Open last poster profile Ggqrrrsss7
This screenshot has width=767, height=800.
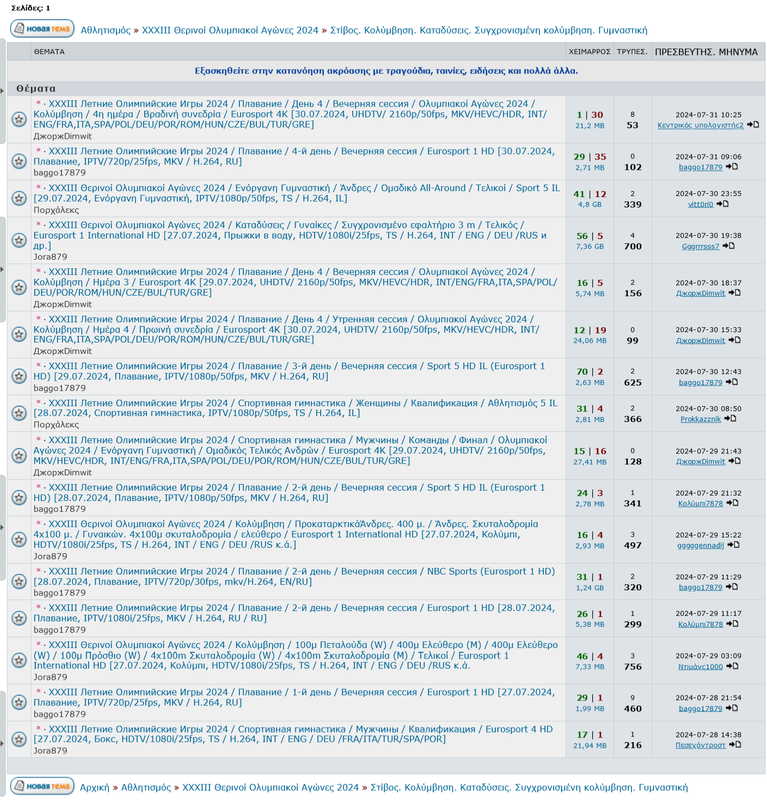pos(700,246)
